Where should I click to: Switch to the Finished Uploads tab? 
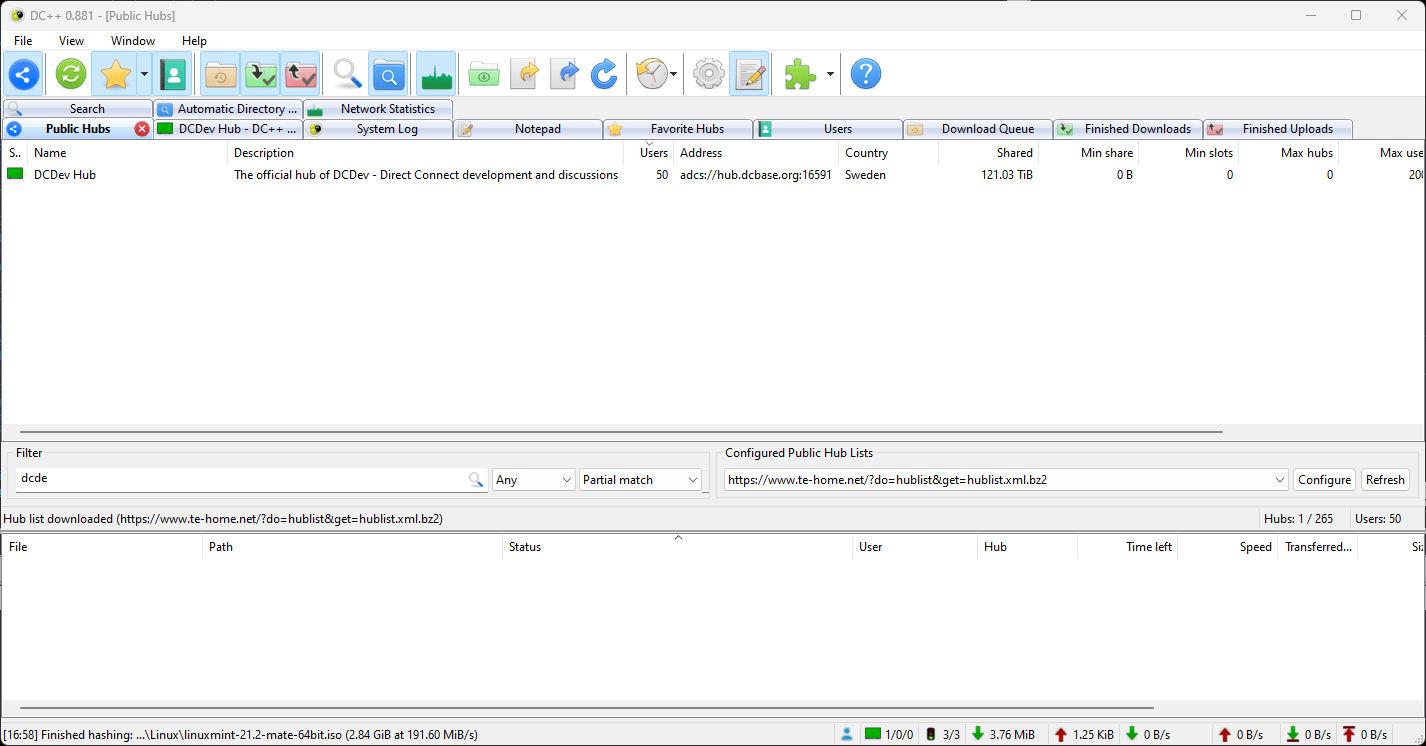coord(1278,129)
